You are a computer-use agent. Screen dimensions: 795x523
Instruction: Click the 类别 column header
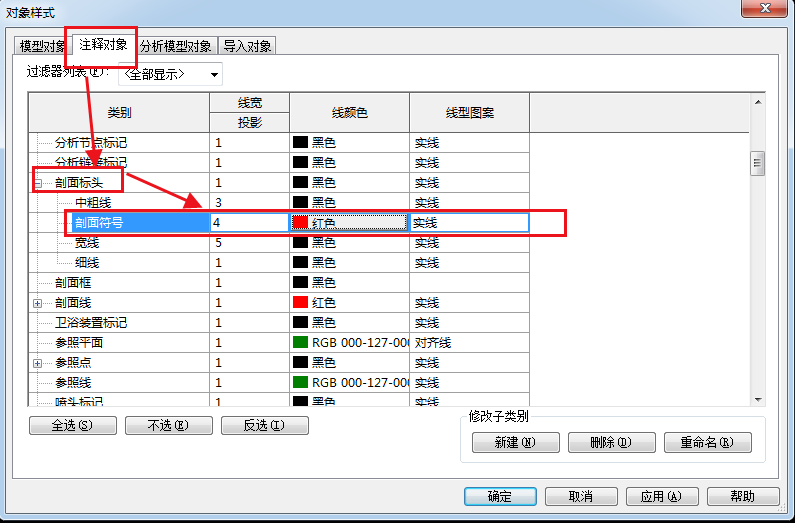[119, 113]
